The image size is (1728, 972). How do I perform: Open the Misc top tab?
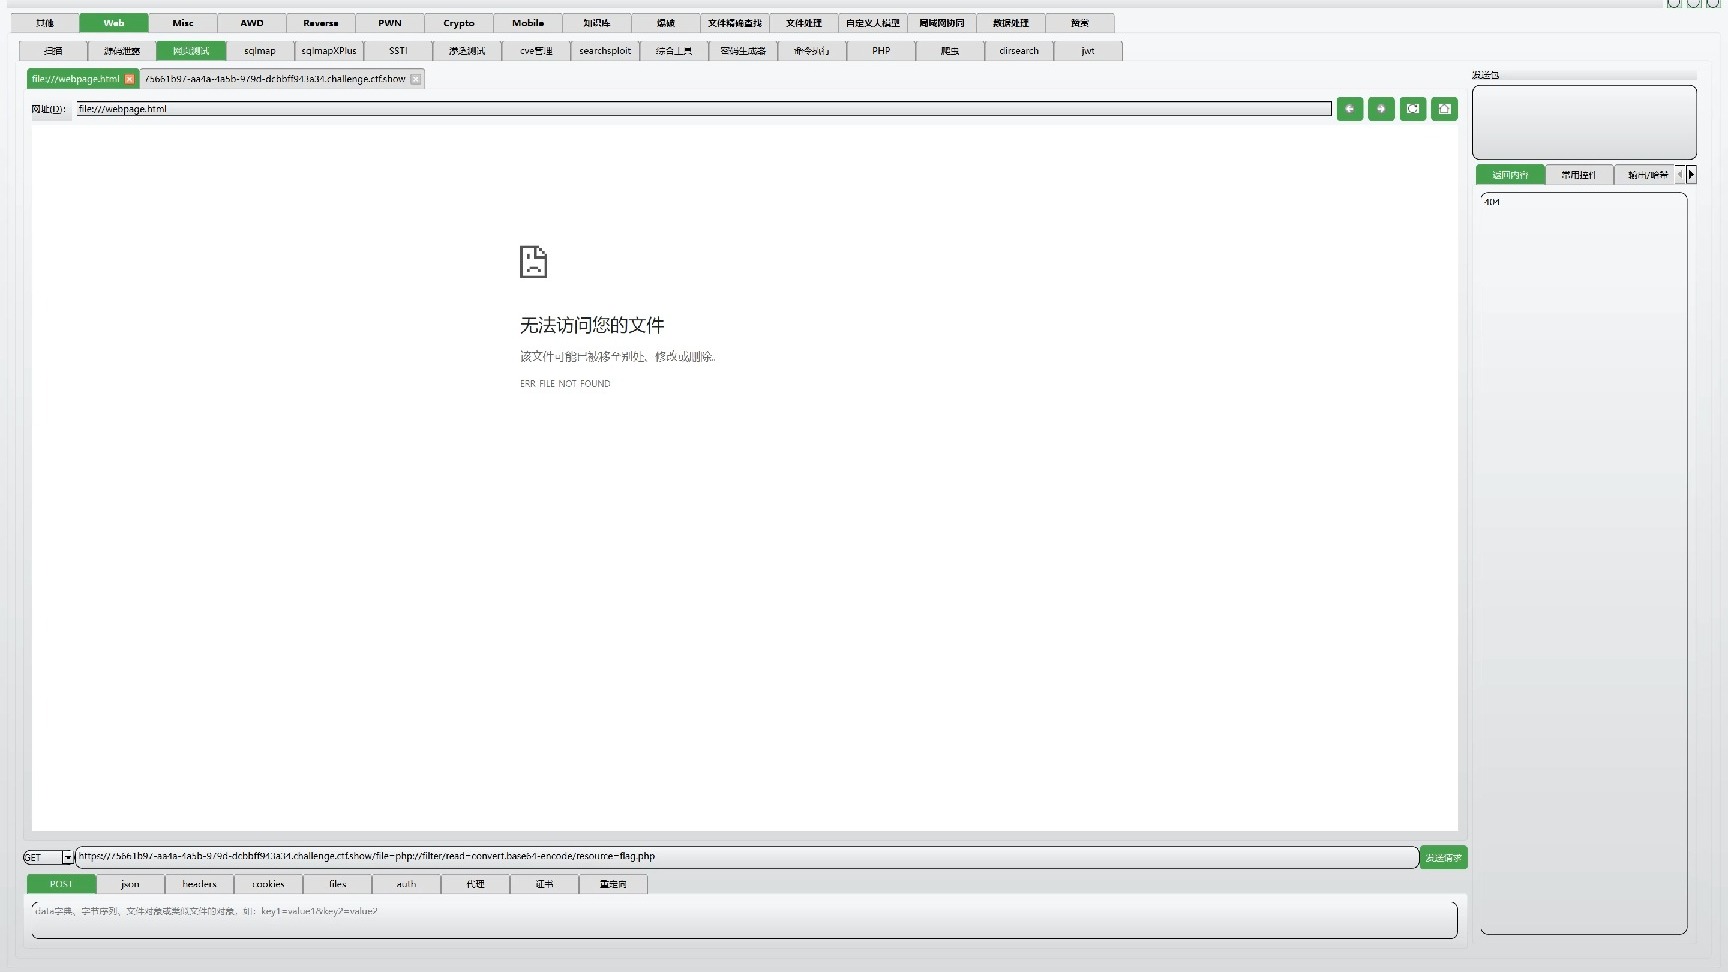coord(183,23)
